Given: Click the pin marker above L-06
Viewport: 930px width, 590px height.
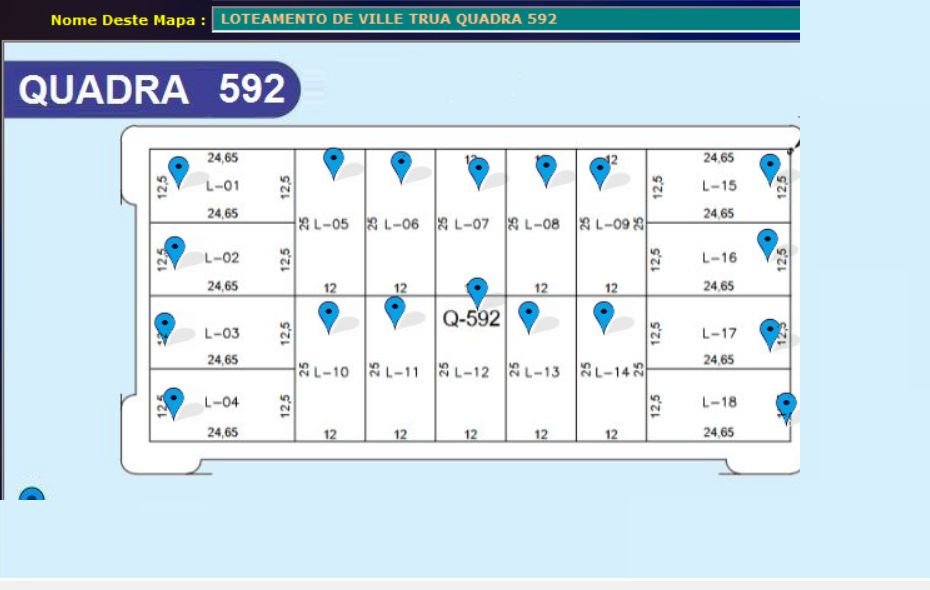Looking at the screenshot, I should pos(401,165).
